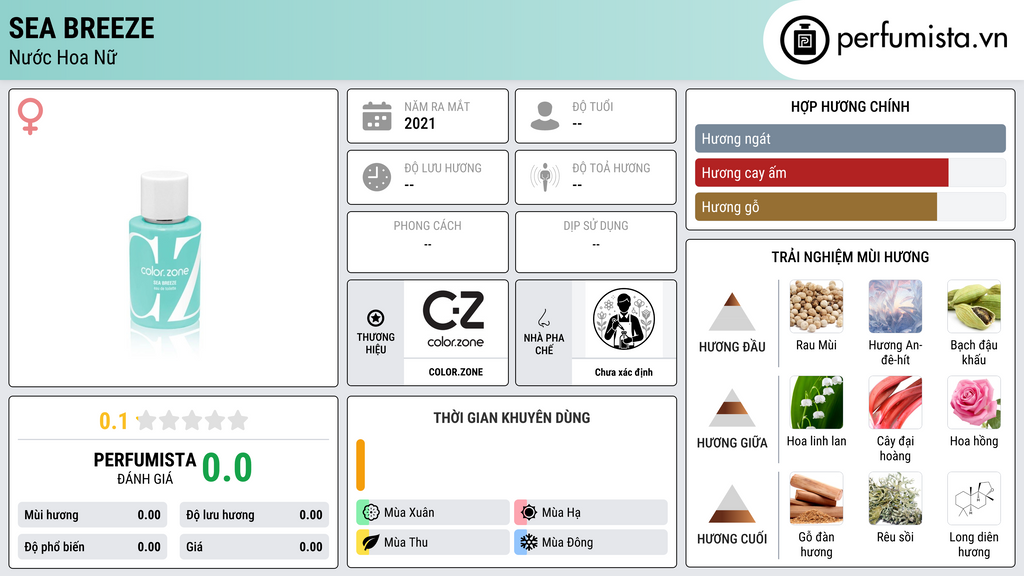The width and height of the screenshot is (1024, 576).
Task: Click the clock icon beside Độ lưu hương
Action: point(377,178)
